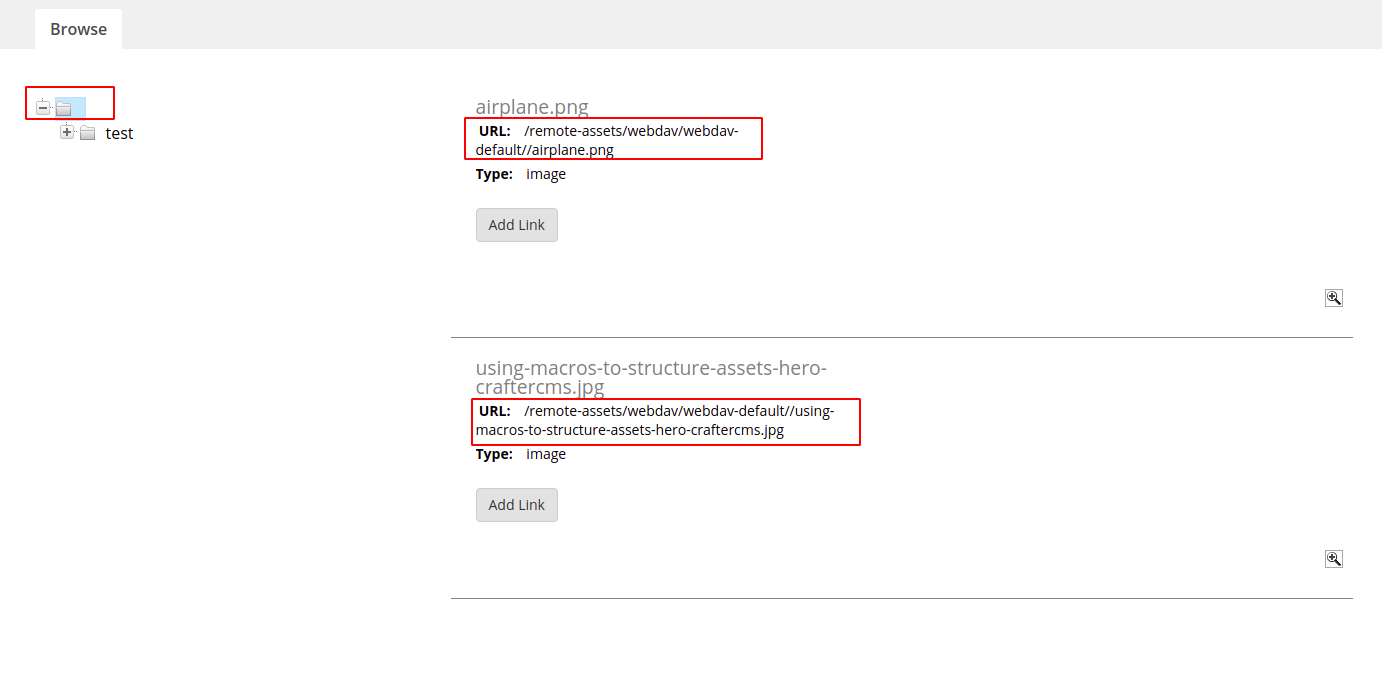The image size is (1382, 685).
Task: Click the Type image label for airplane.png
Action: coord(546,173)
